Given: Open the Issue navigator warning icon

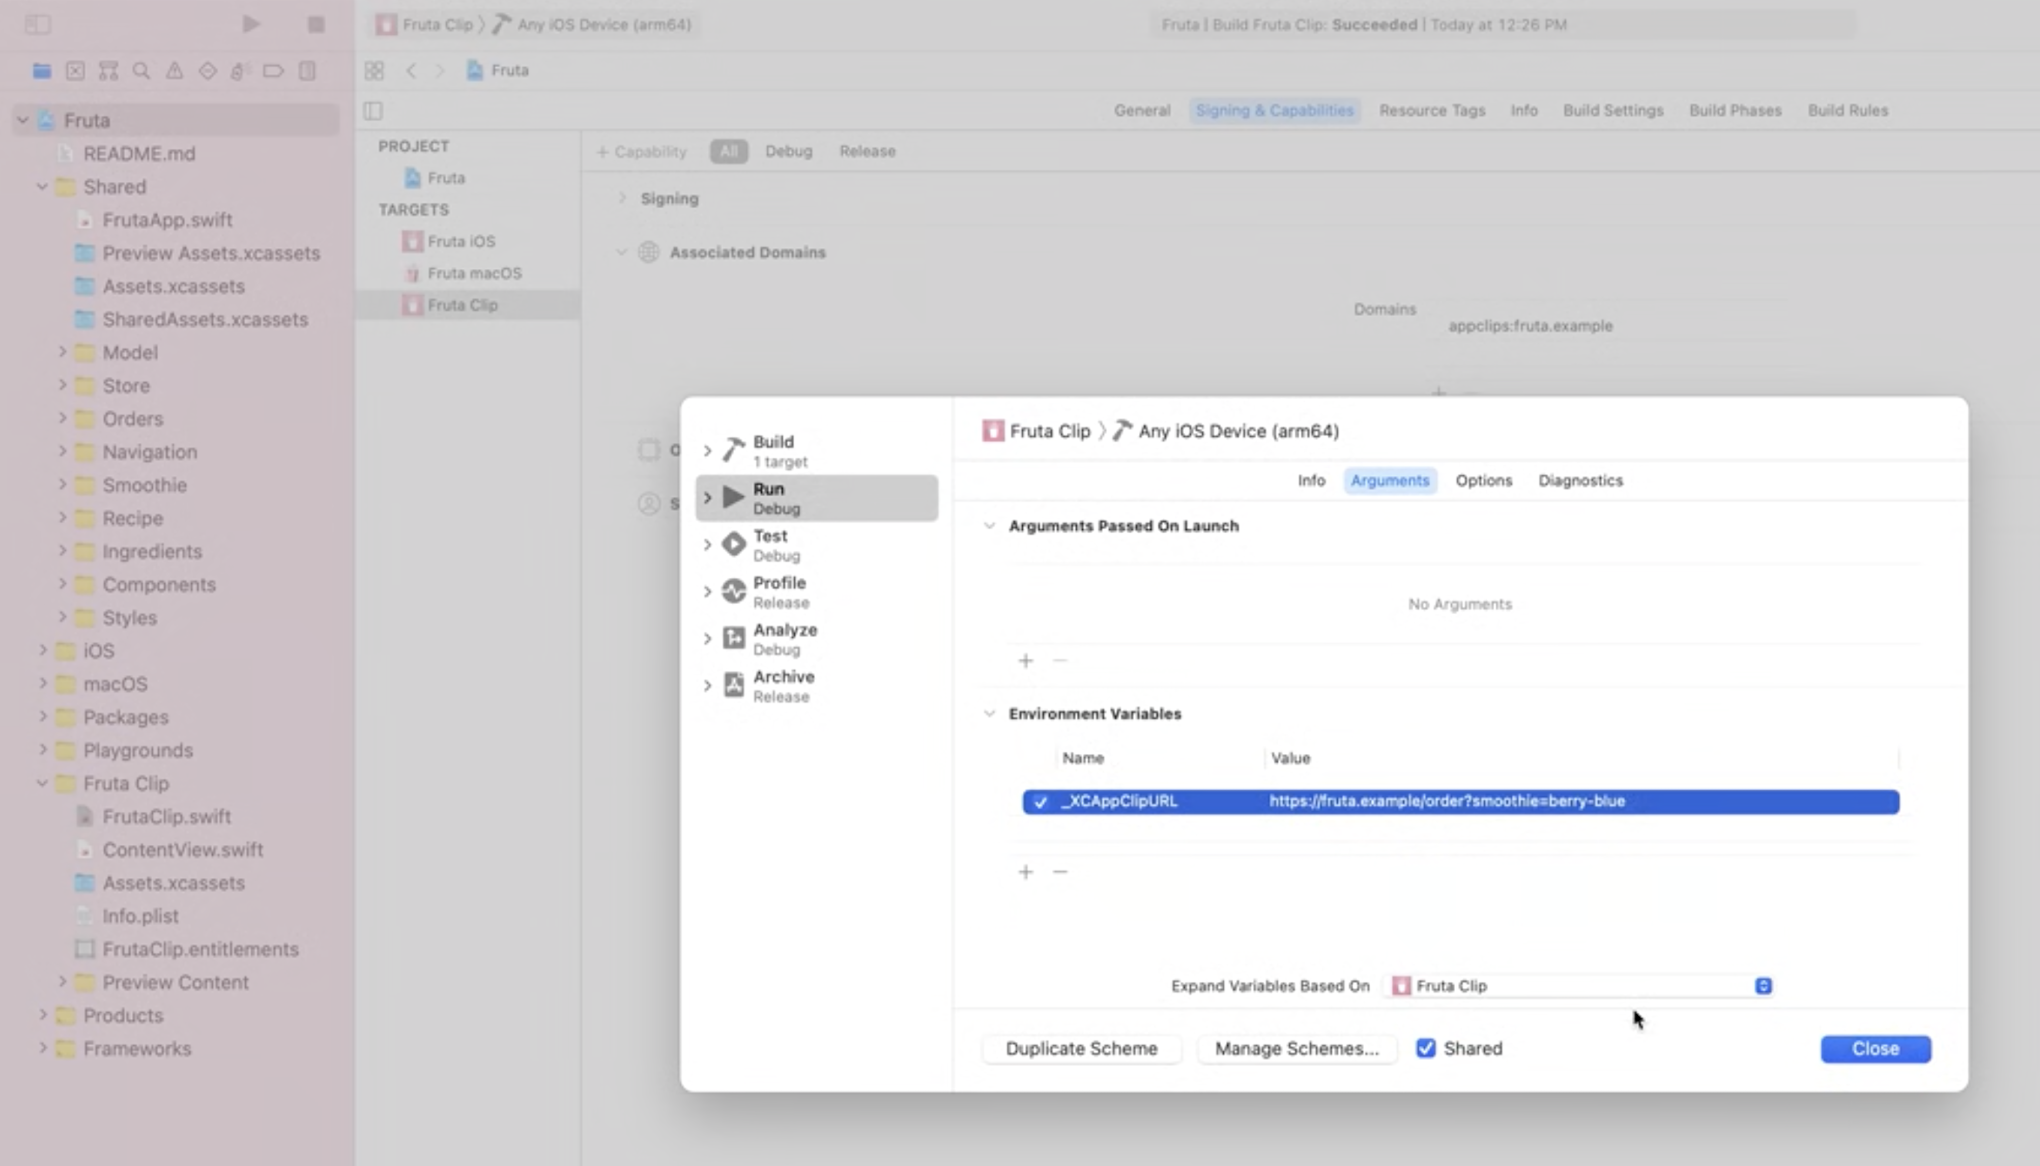Looking at the screenshot, I should (x=174, y=71).
